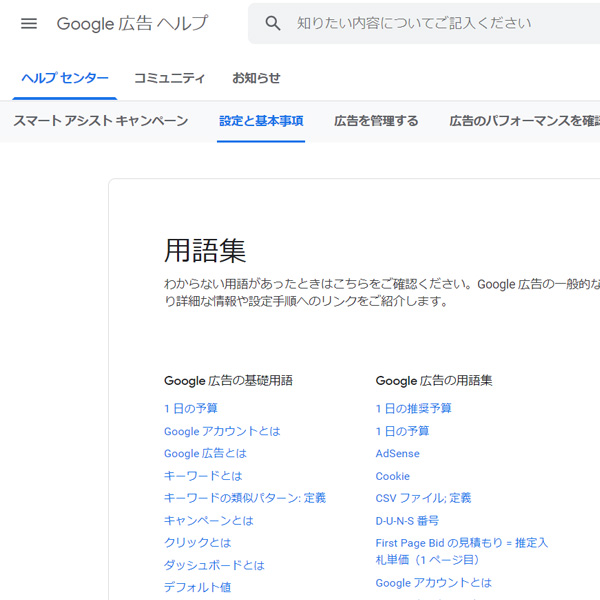
Task: Open Google アカウントとは in the 用語集 list
Action: (434, 583)
